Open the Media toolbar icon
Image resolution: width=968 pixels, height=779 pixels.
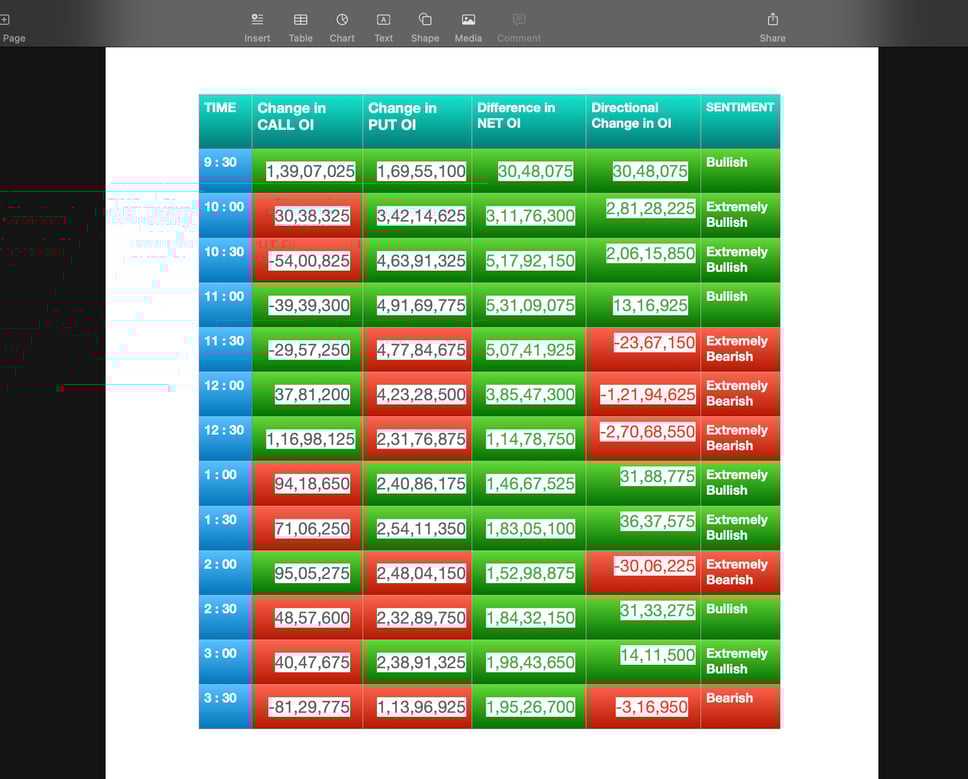pyautogui.click(x=469, y=20)
